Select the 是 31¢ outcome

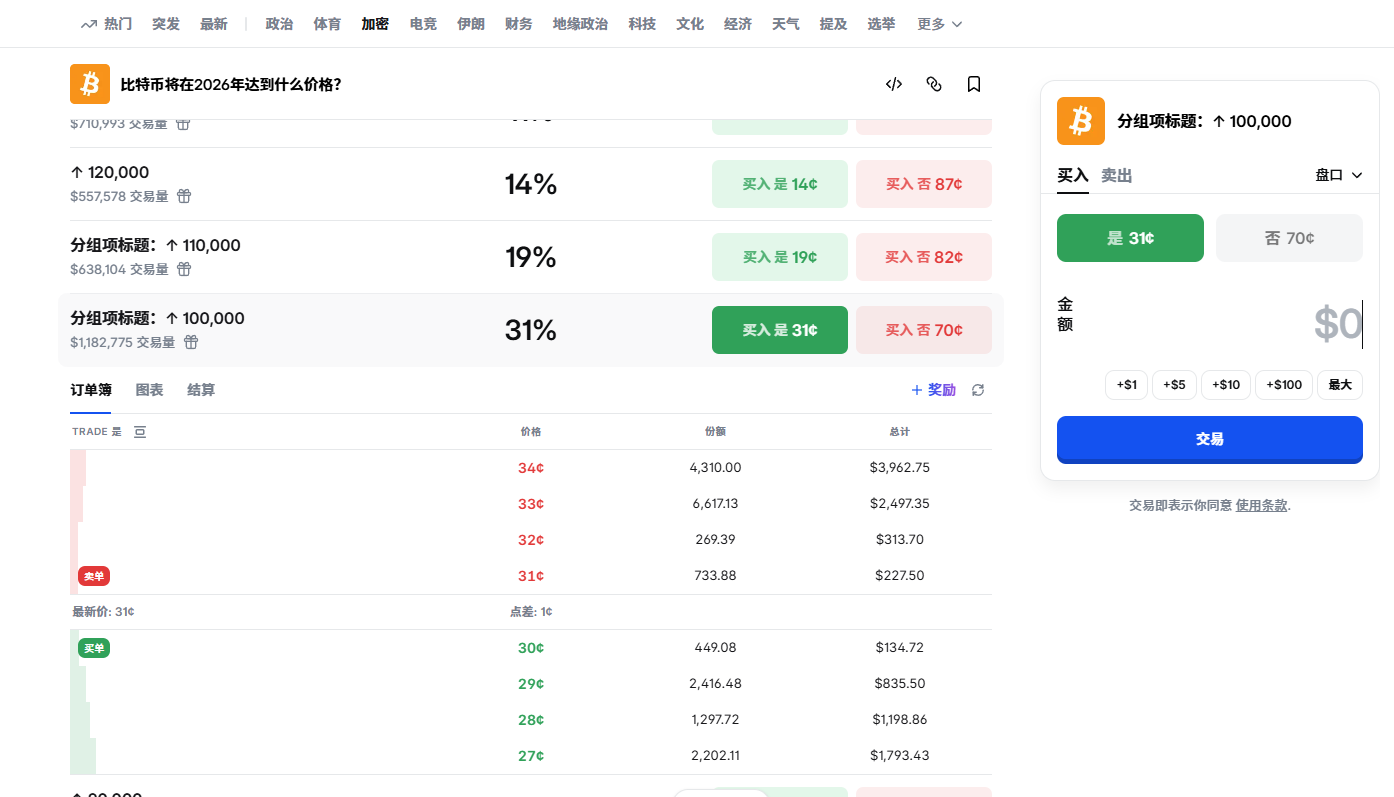1130,238
